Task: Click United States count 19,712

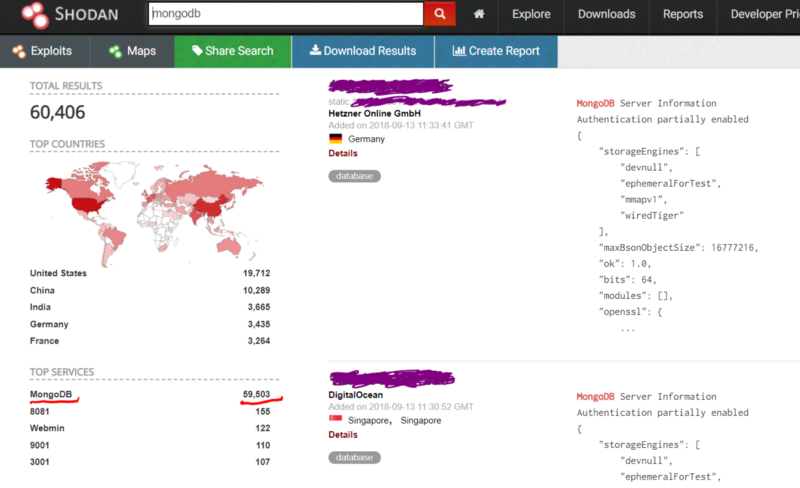Action: click(257, 273)
